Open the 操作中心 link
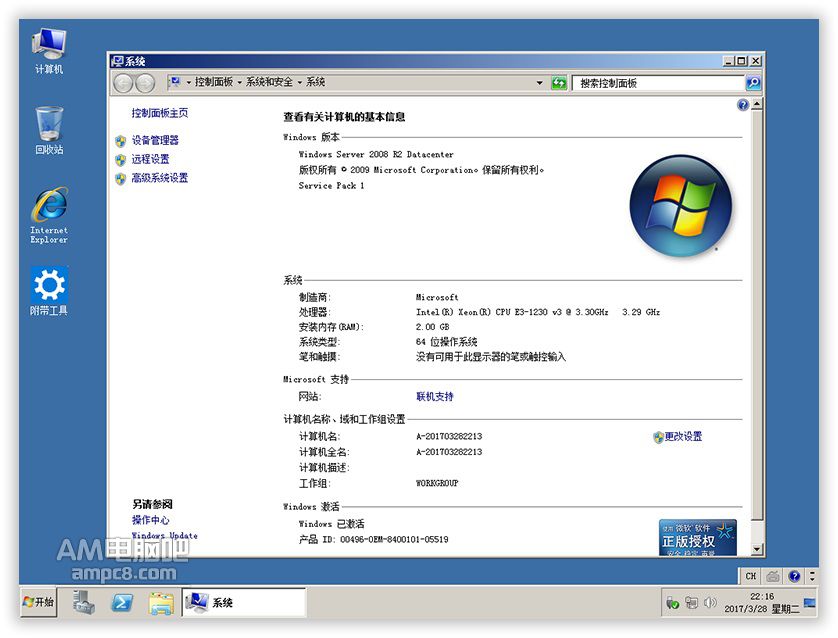This screenshot has width=838, height=638. click(x=150, y=520)
